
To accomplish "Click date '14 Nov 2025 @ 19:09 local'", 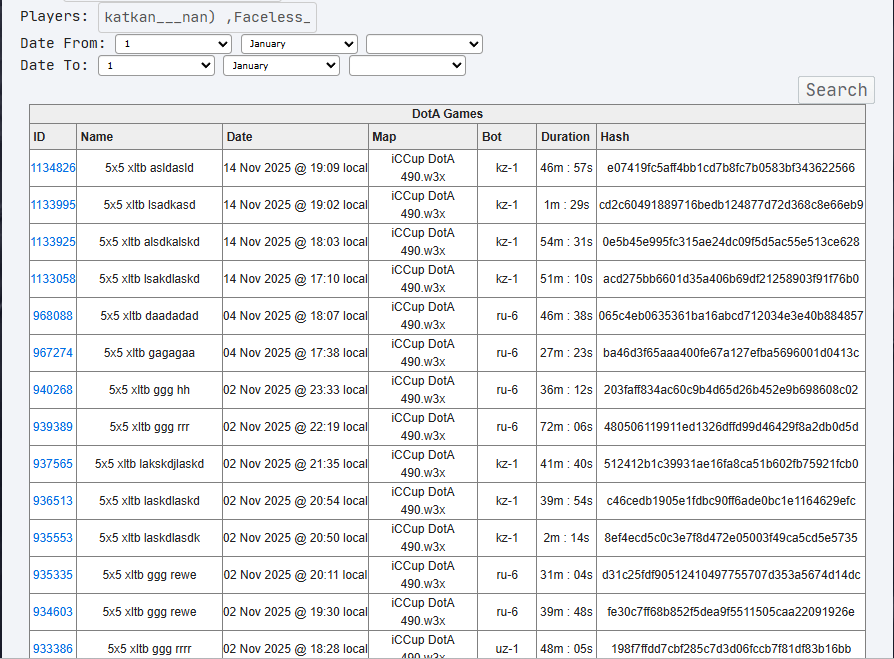I will (x=295, y=168).
